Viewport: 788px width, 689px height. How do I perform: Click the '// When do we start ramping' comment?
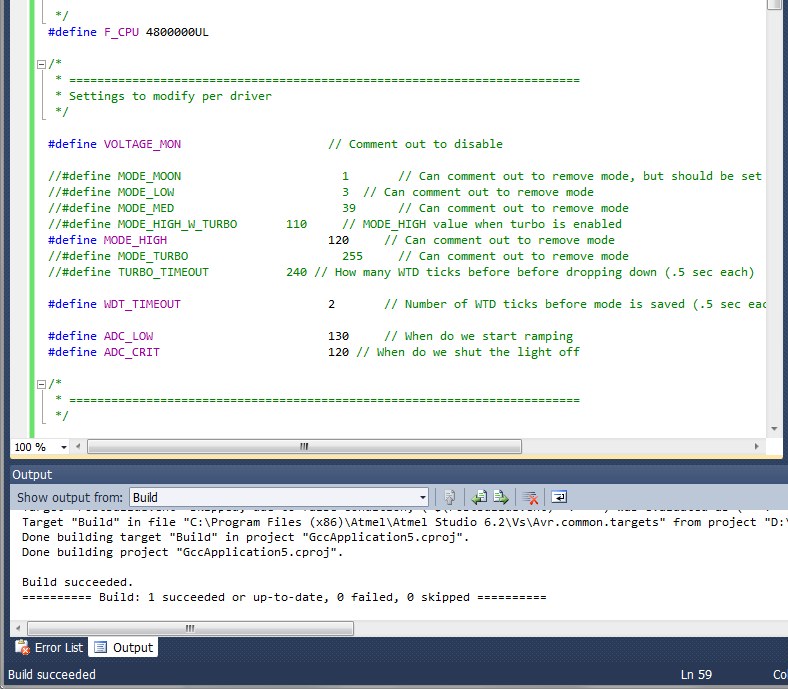tap(478, 336)
